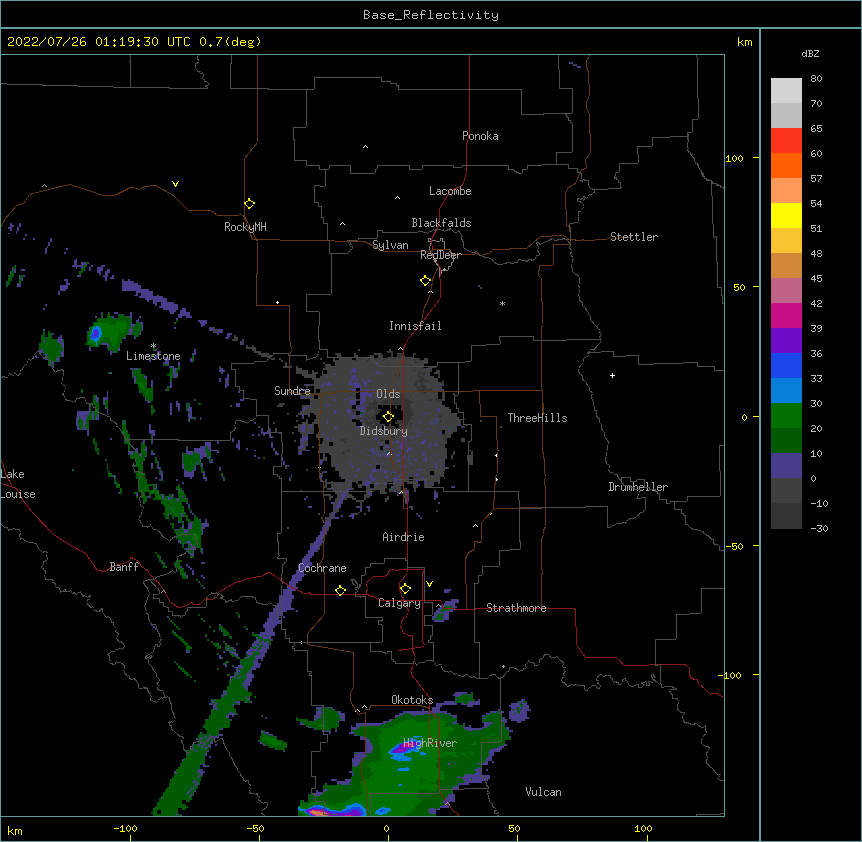The image size is (862, 842).
Task: Click the dBZ legend heading
Action: pos(810,53)
